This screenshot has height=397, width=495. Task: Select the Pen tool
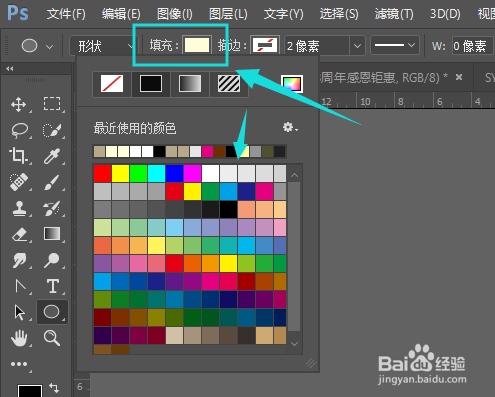click(x=20, y=286)
